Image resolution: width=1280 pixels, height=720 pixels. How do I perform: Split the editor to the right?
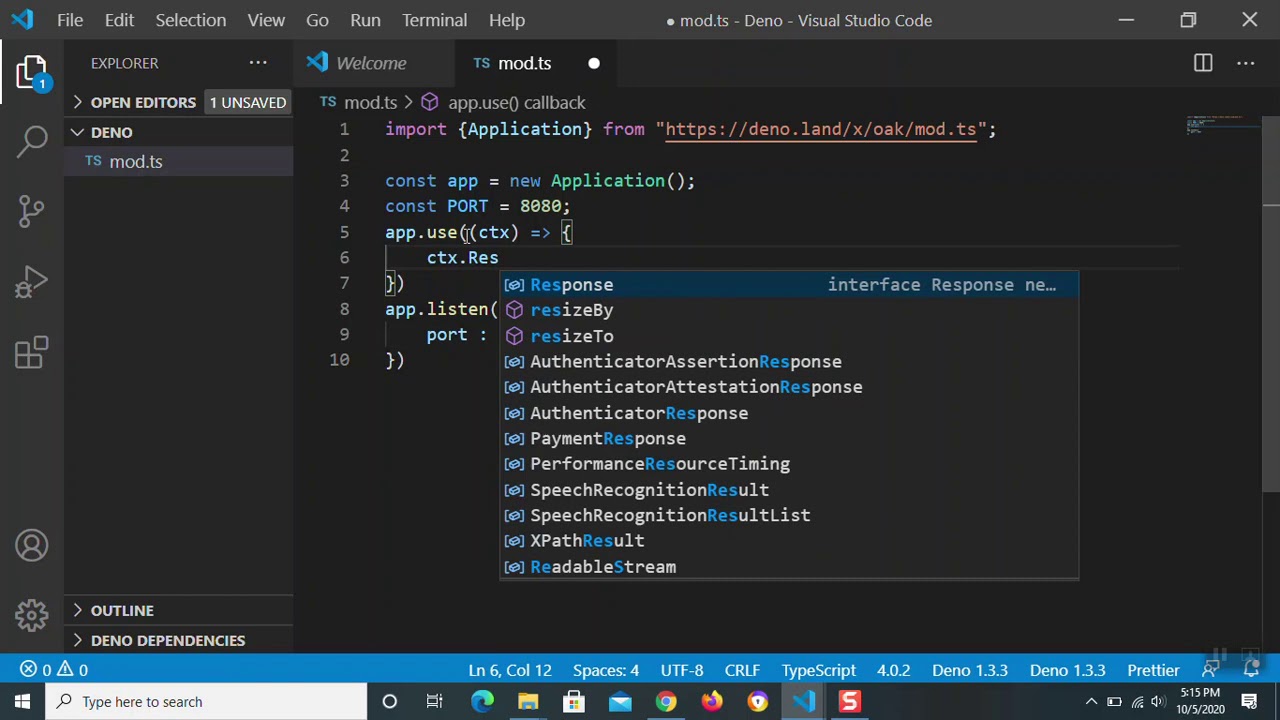pos(1203,63)
